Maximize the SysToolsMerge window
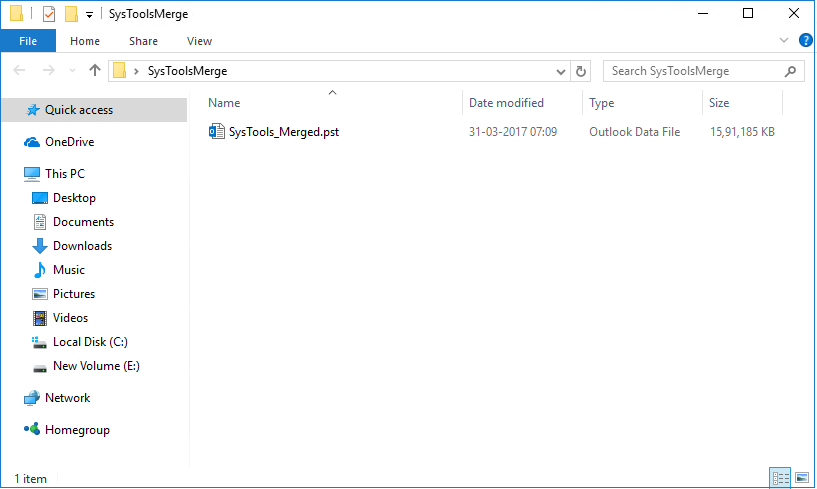 point(748,14)
